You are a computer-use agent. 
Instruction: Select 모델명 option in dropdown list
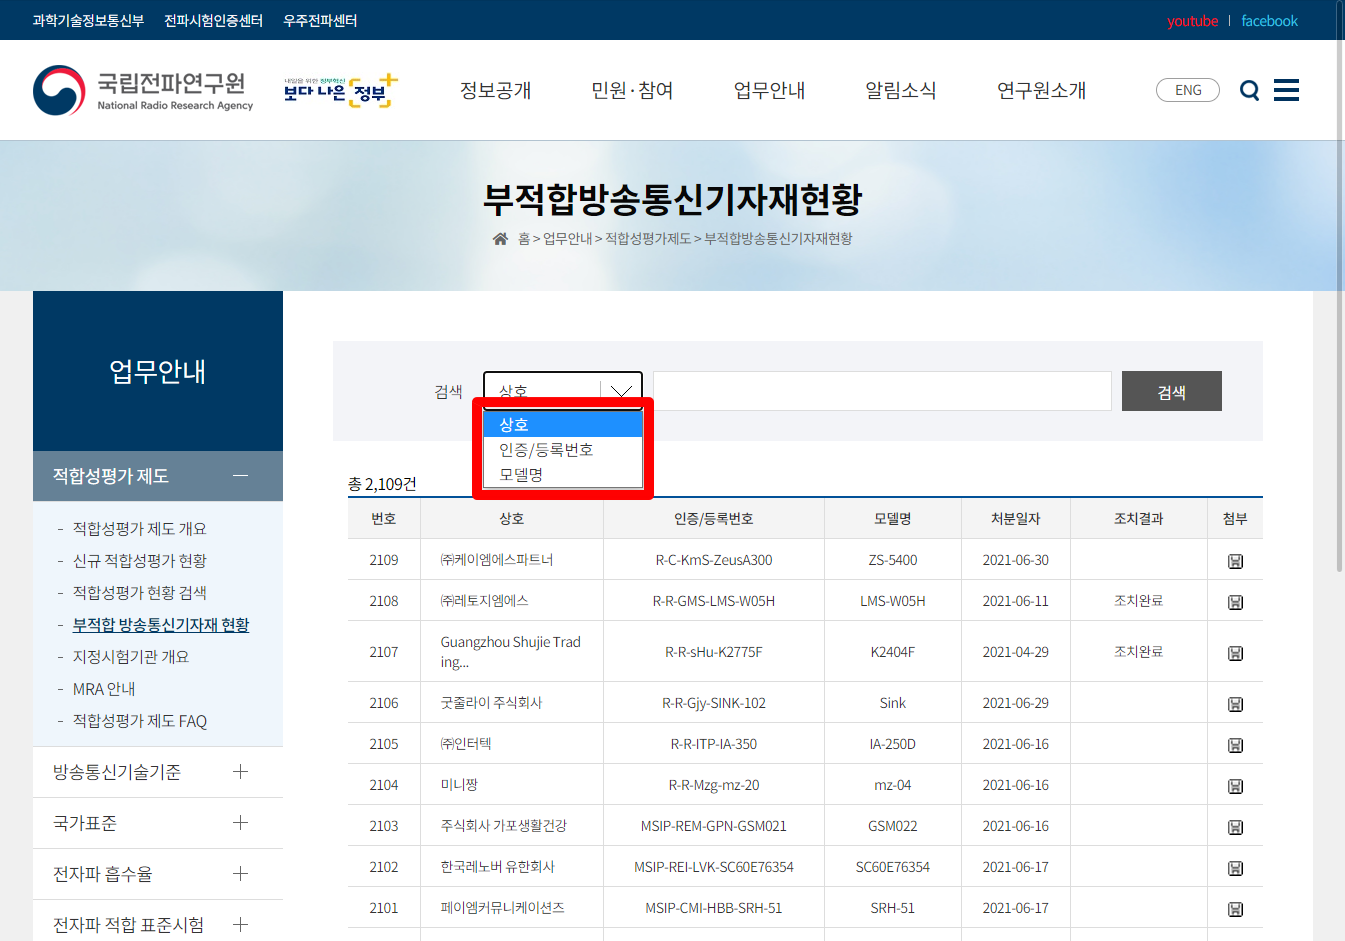pos(562,474)
